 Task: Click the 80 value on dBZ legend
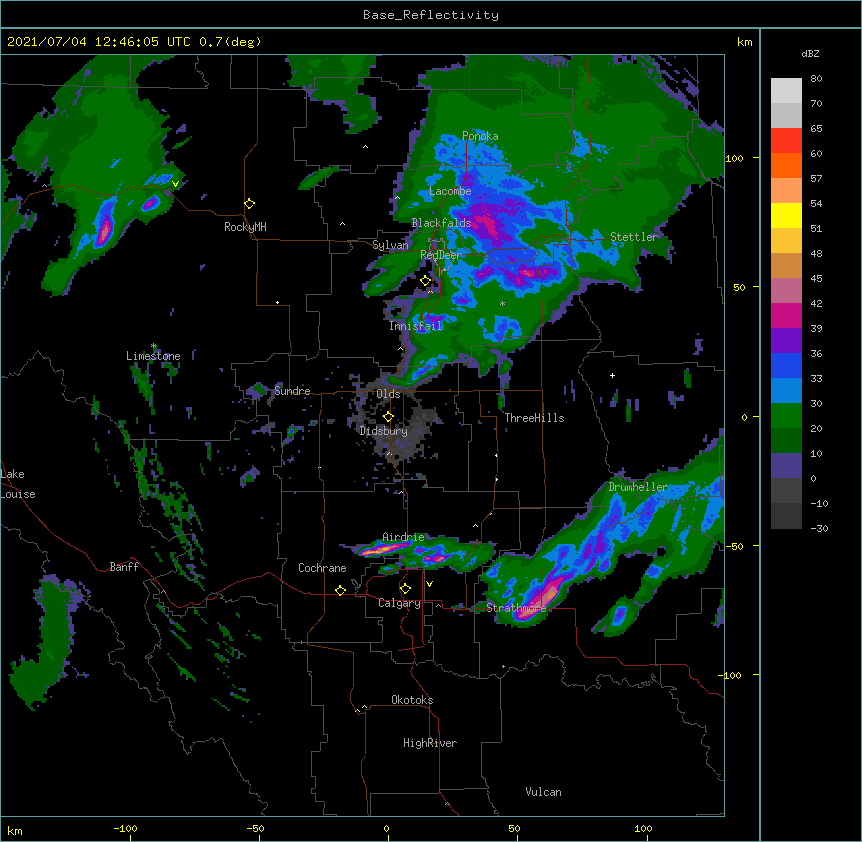pyautogui.click(x=816, y=79)
